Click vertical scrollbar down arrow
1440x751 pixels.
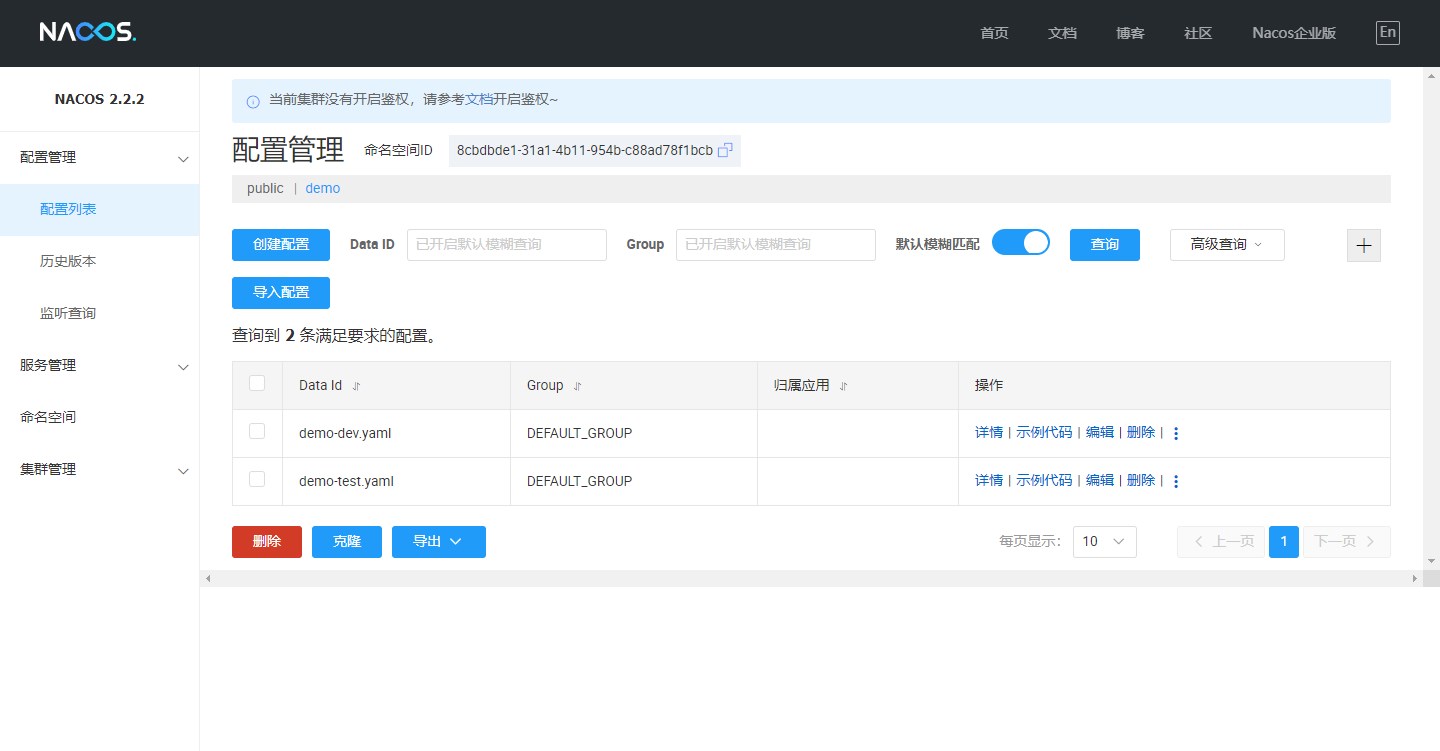(x=1431, y=560)
